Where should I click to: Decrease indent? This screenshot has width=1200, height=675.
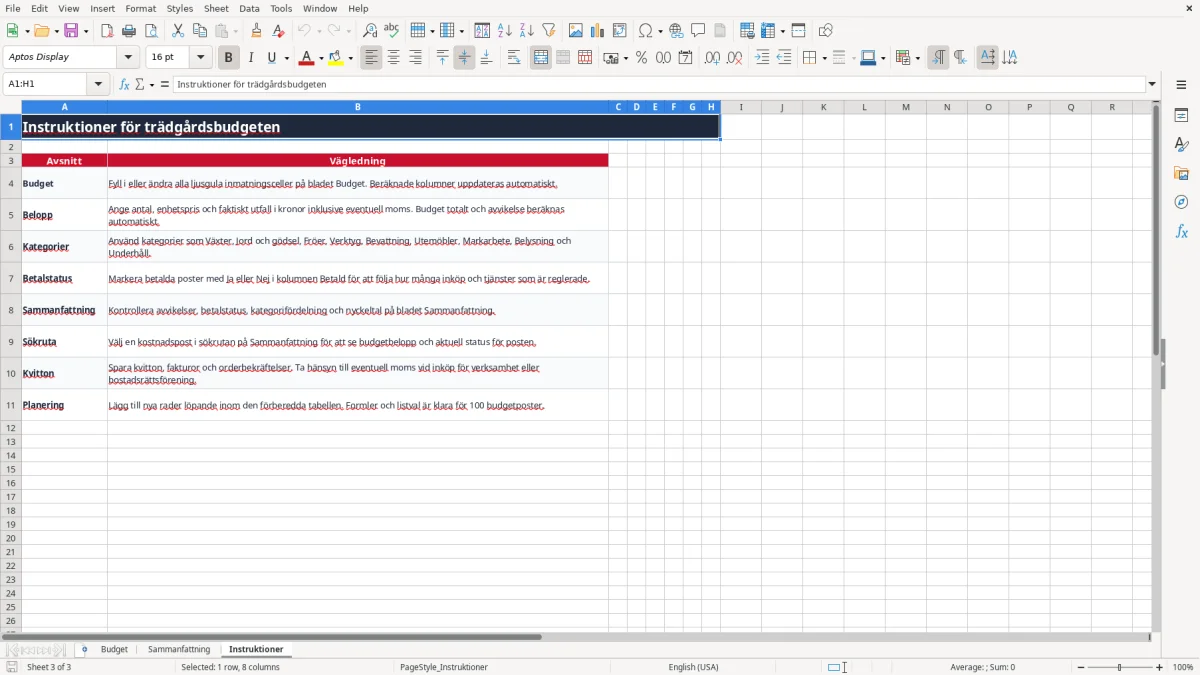click(x=784, y=58)
